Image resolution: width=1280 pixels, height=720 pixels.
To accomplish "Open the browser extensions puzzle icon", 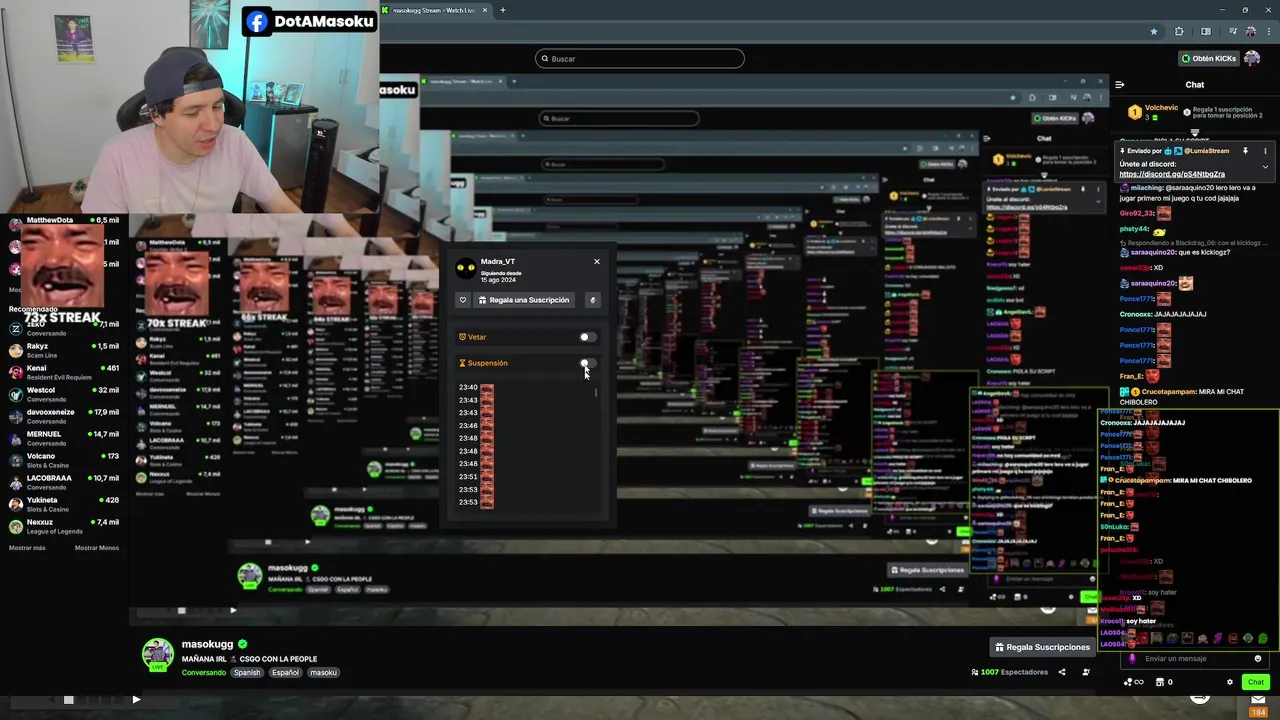I will coord(1179,31).
